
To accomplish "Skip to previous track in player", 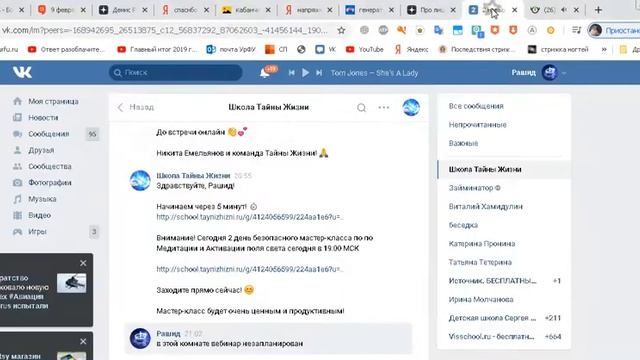I will click(x=291, y=73).
